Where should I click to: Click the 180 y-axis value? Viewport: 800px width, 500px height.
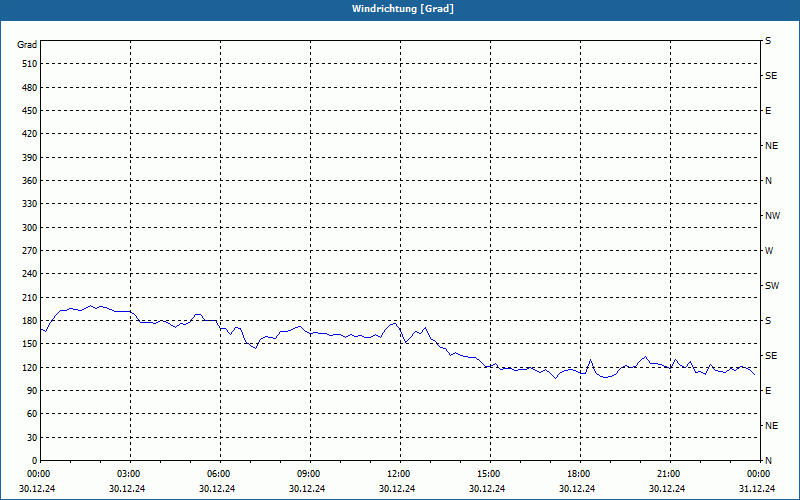click(30, 321)
